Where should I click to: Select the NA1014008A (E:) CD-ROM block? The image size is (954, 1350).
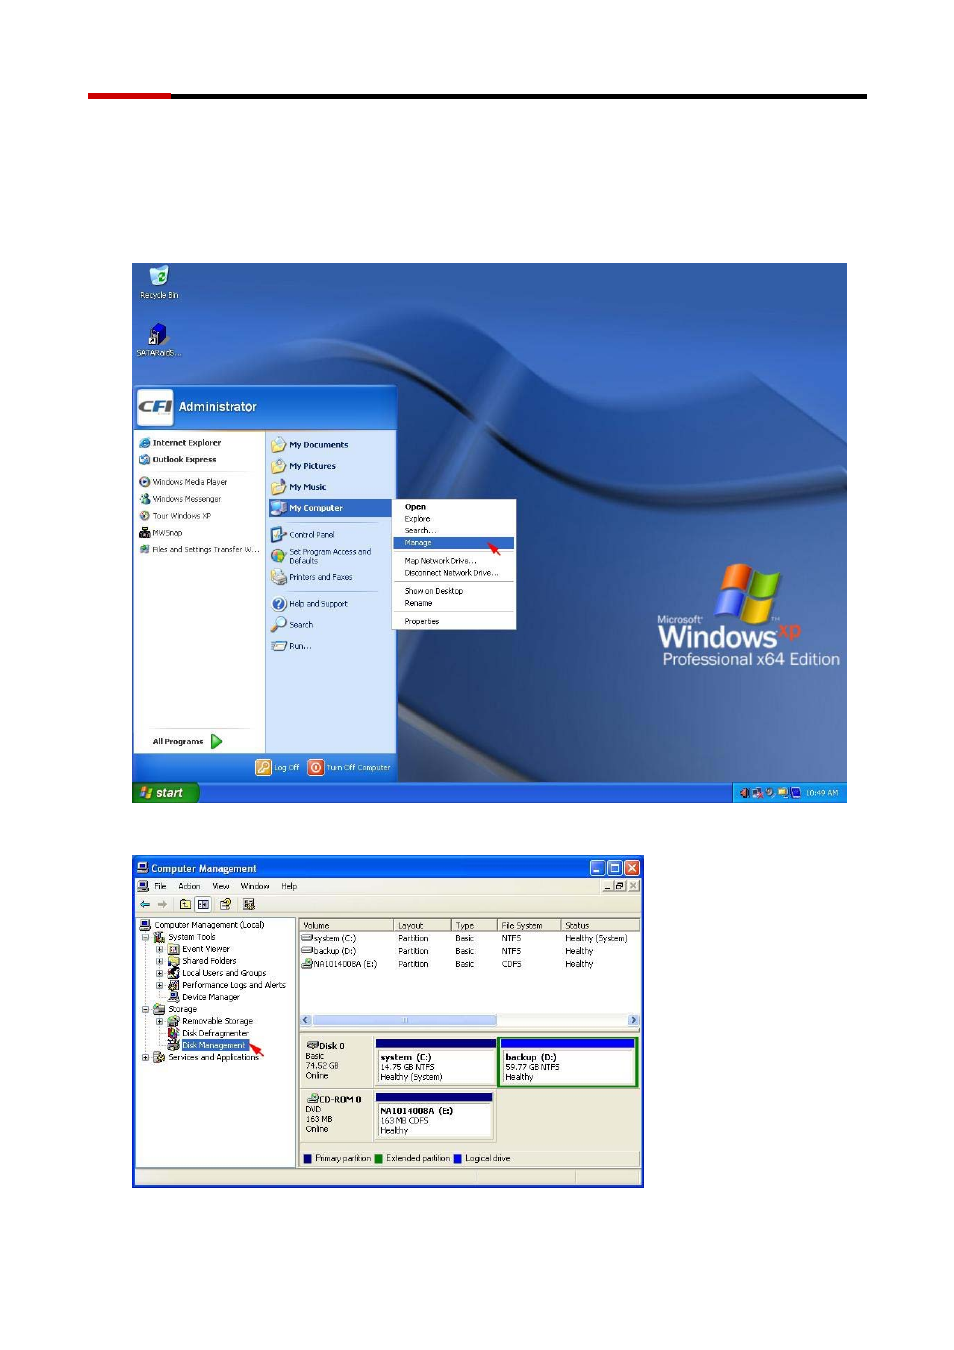pos(434,1116)
